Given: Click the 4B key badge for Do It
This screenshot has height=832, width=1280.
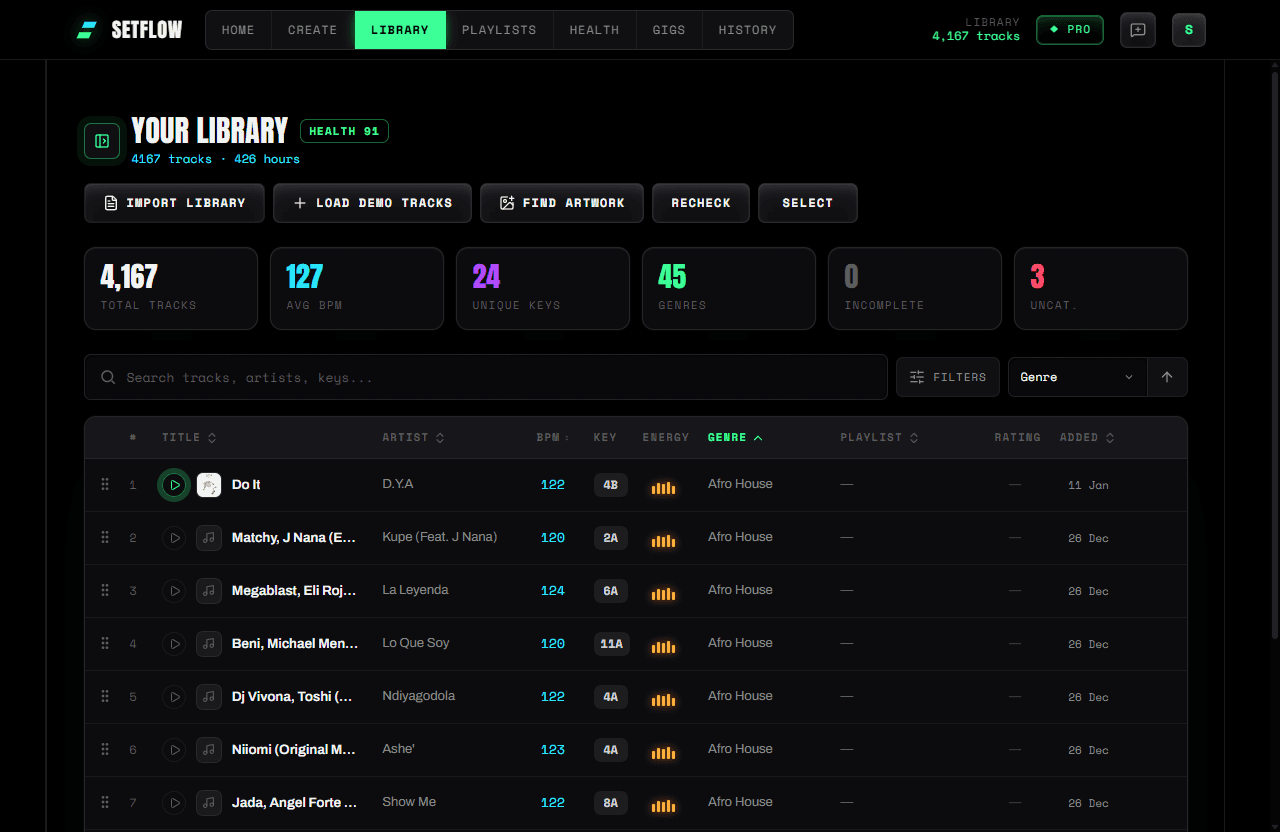Looking at the screenshot, I should (611, 485).
